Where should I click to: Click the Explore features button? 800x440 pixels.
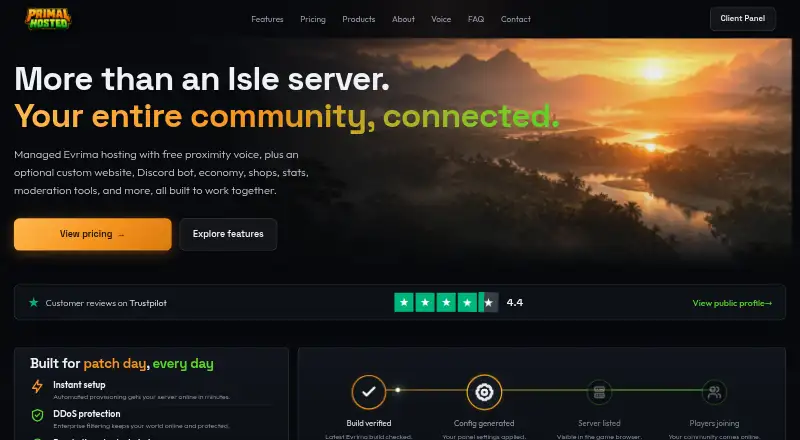point(228,234)
